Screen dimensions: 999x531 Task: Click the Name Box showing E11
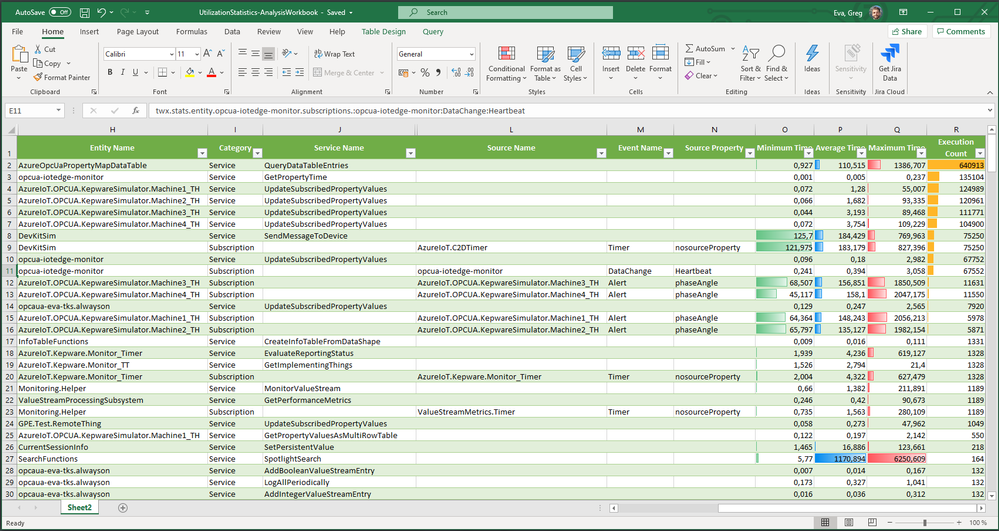(x=32, y=110)
